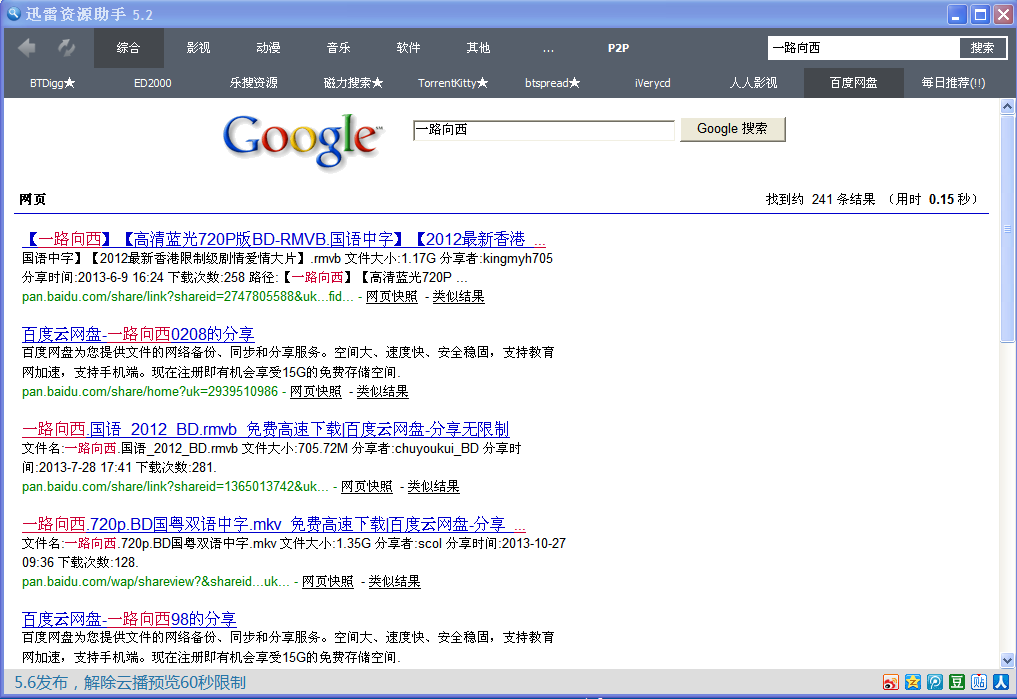
Task: Open 网页快照 for wap/shareview result
Action: (328, 582)
